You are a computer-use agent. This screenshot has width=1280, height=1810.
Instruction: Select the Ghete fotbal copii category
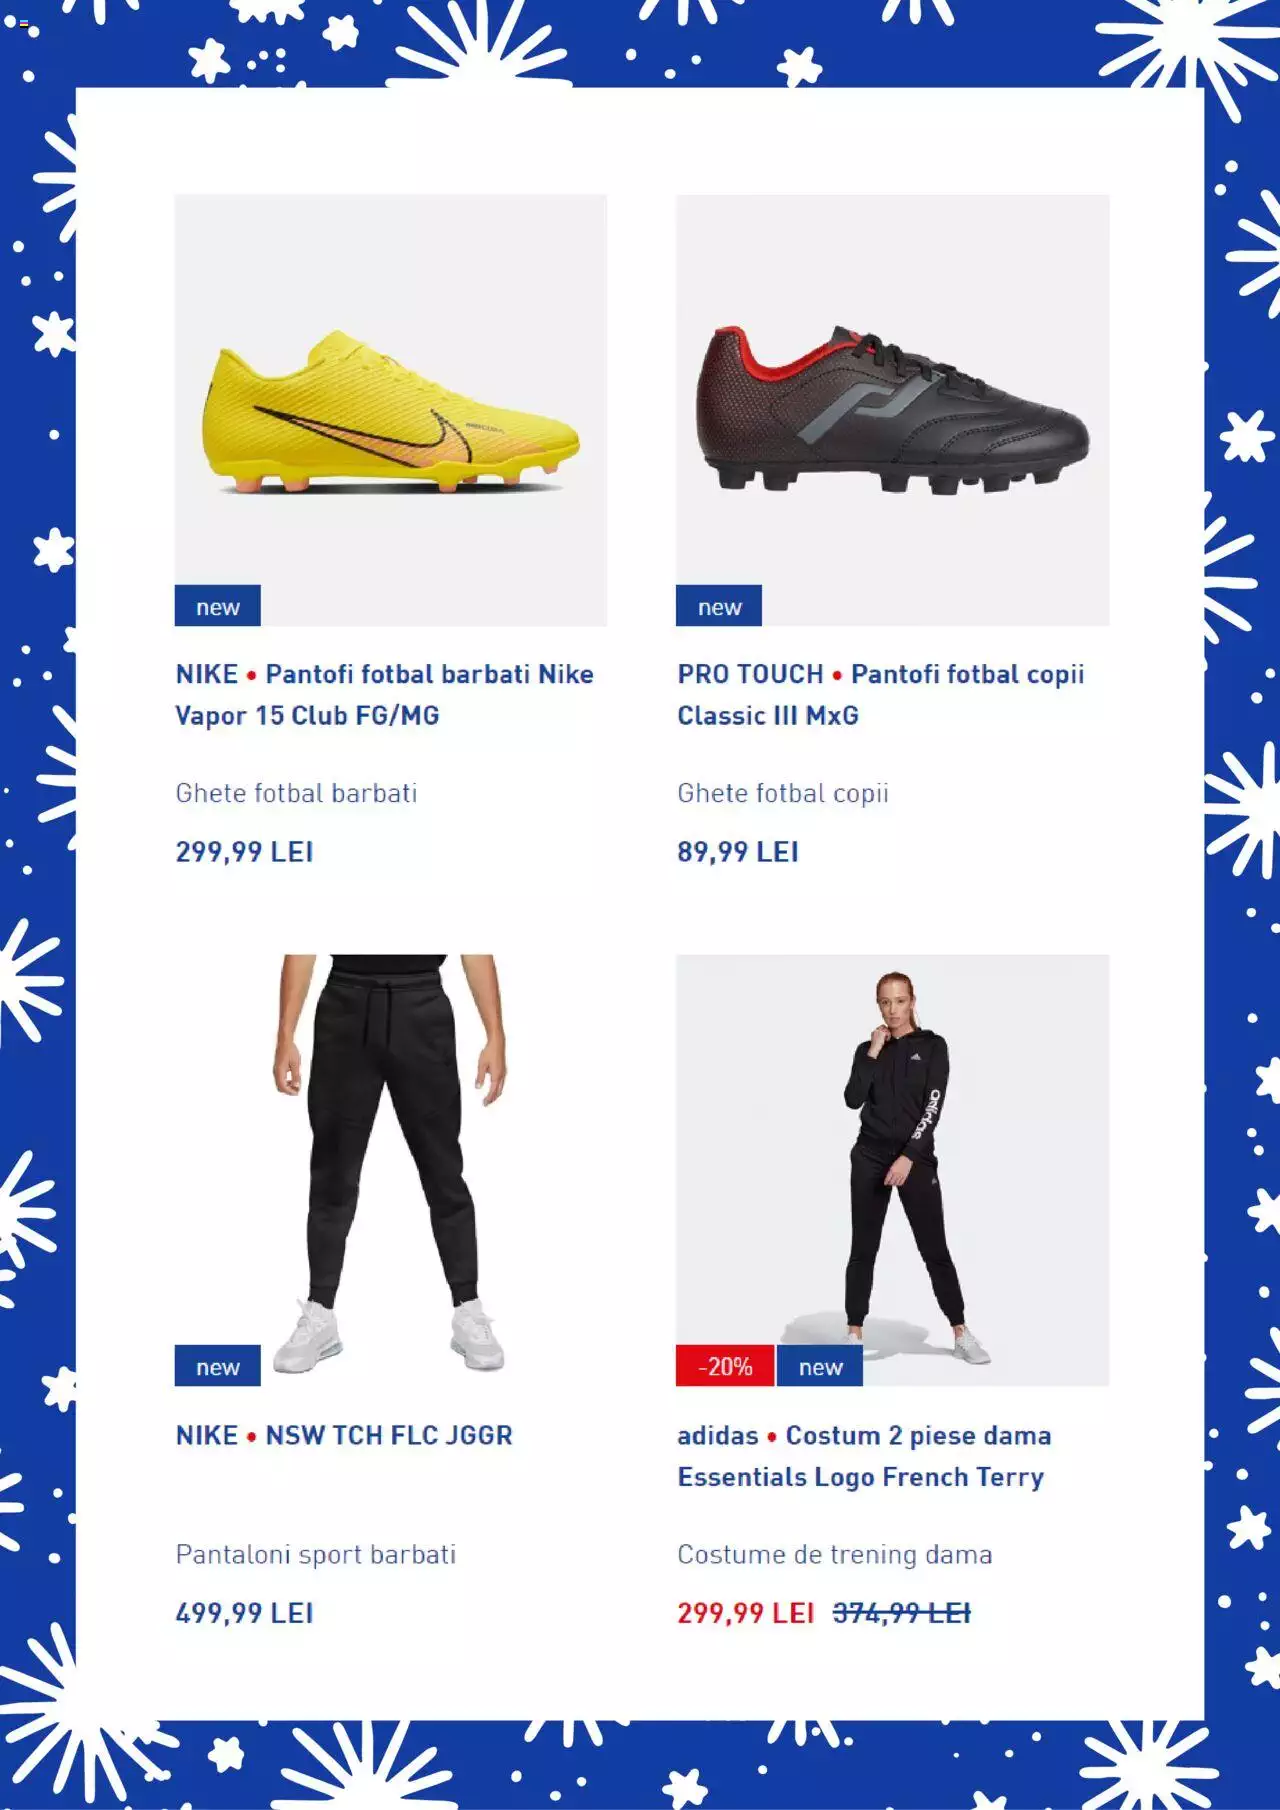coord(783,793)
